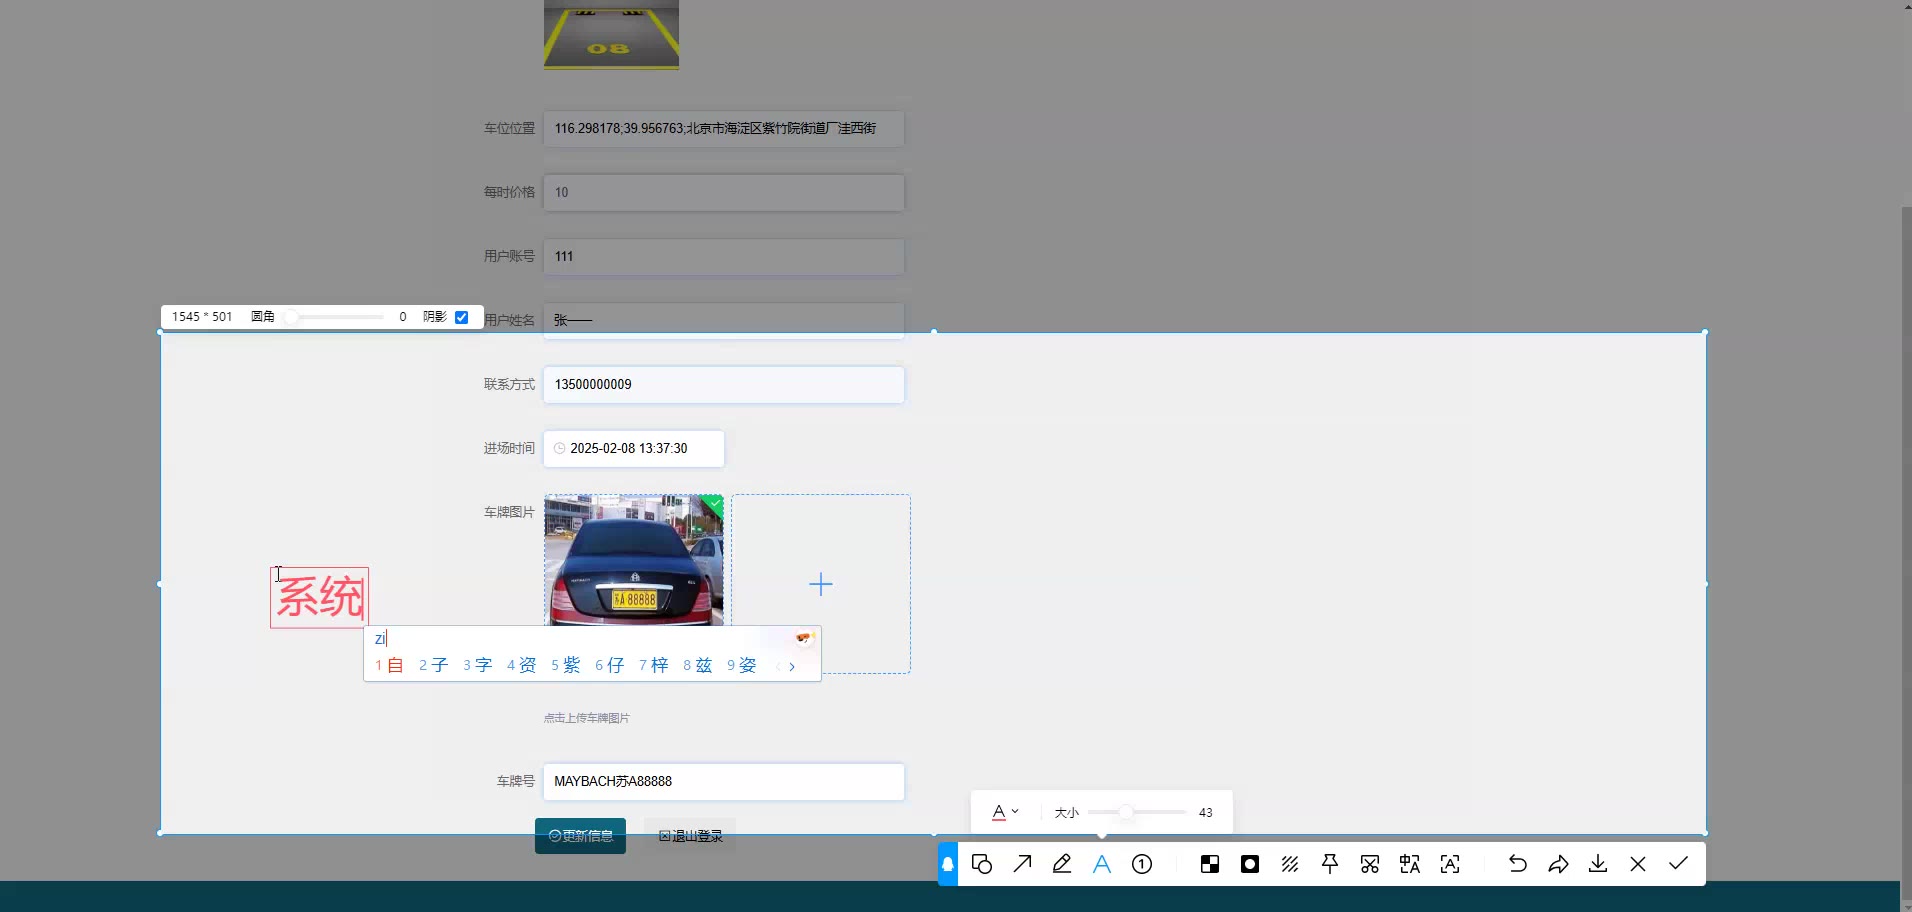Activate the mosaic blur tool
This screenshot has width=1912, height=912.
tap(1210, 864)
